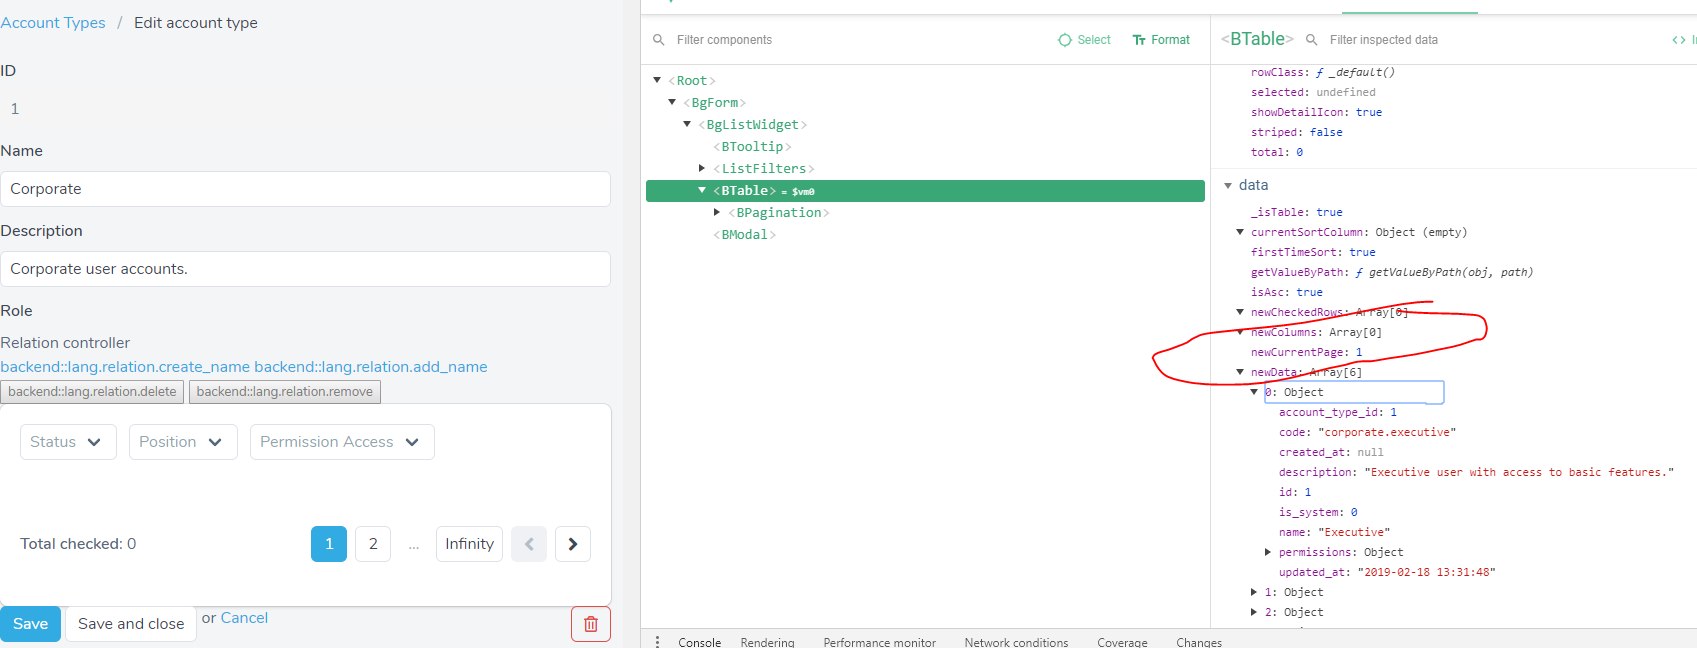Expand the BPagination component node

[x=717, y=212]
